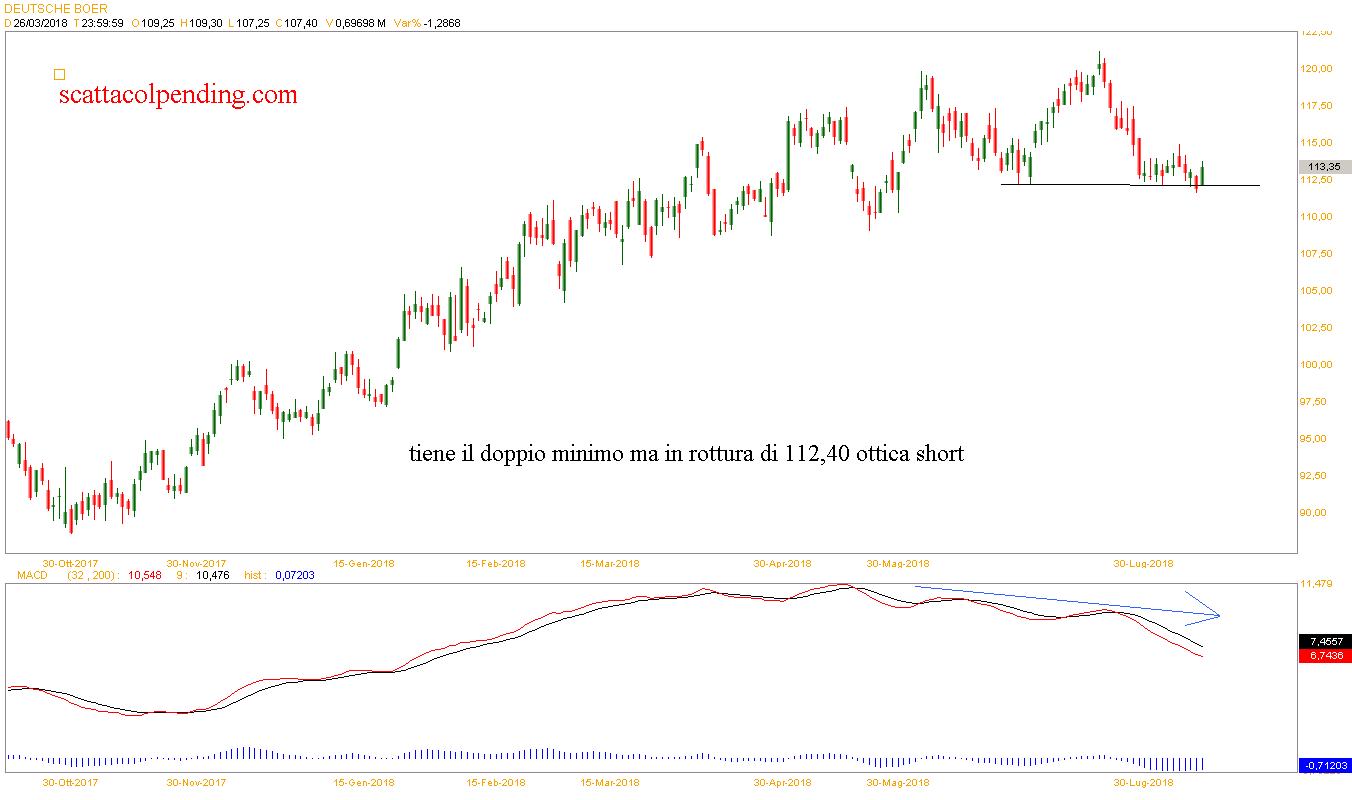Screen dimensions: 1352x800
Task: Click the 15-Gen-2018 label below the MACD panel
Action: point(363,782)
